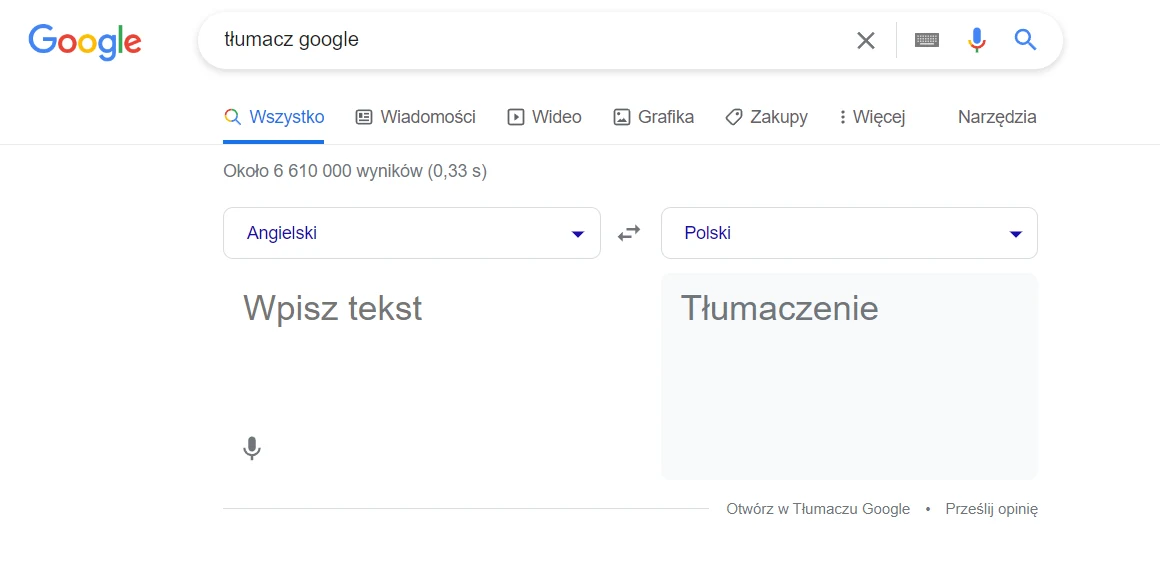Clear the search box with X icon
Image resolution: width=1160 pixels, height=566 pixels.
[x=866, y=41]
